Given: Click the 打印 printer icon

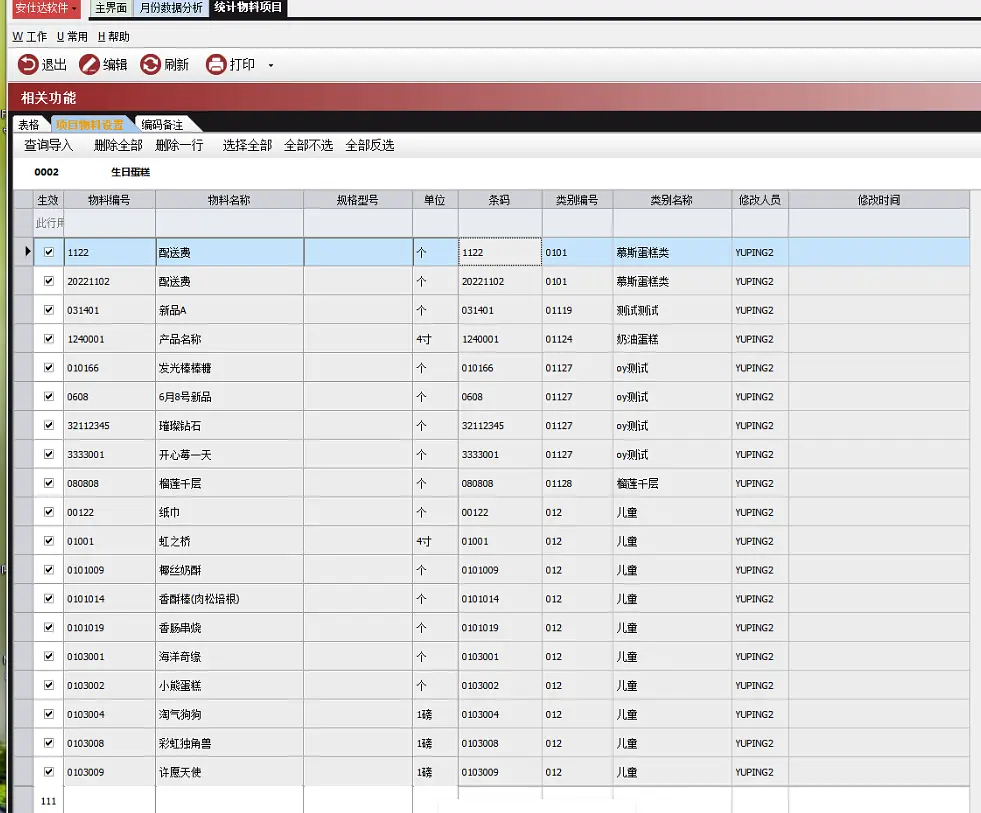Looking at the screenshot, I should 216,64.
